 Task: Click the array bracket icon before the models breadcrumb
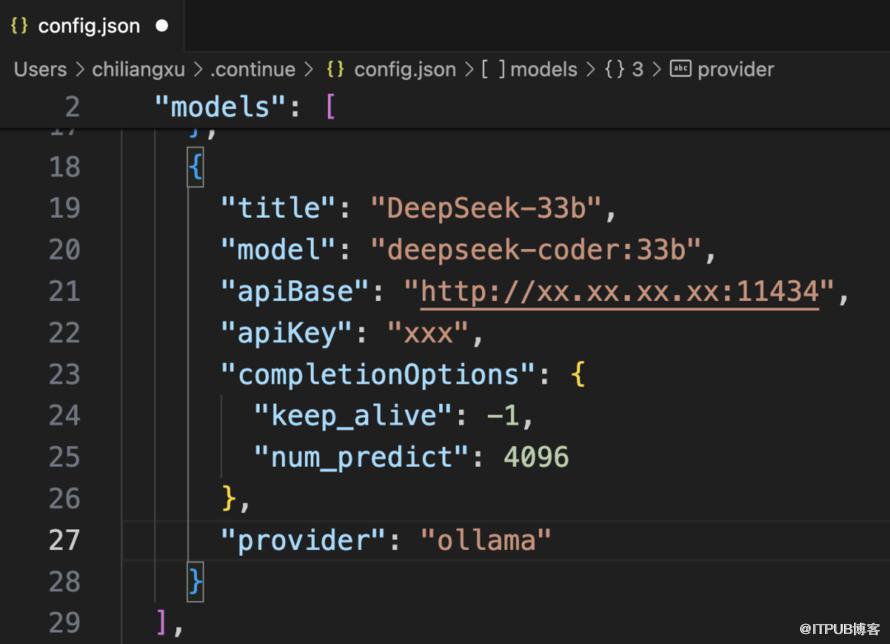point(493,69)
